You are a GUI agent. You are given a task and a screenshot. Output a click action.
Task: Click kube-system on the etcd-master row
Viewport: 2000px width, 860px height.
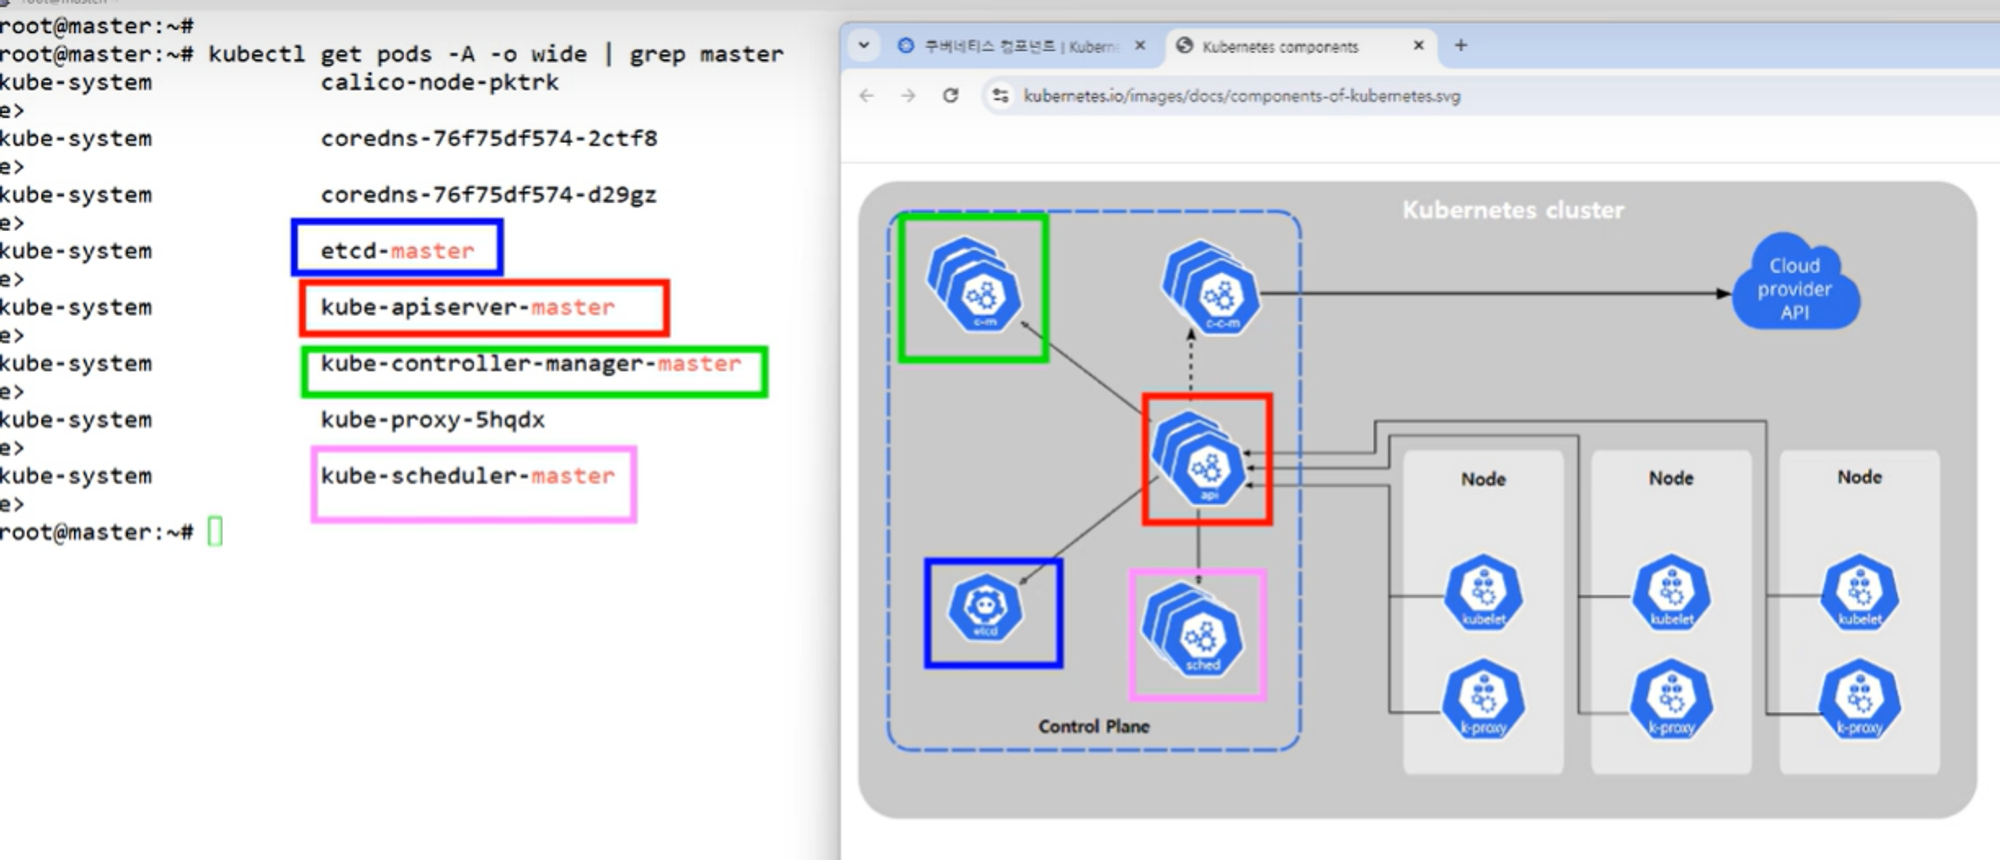coord(76,251)
